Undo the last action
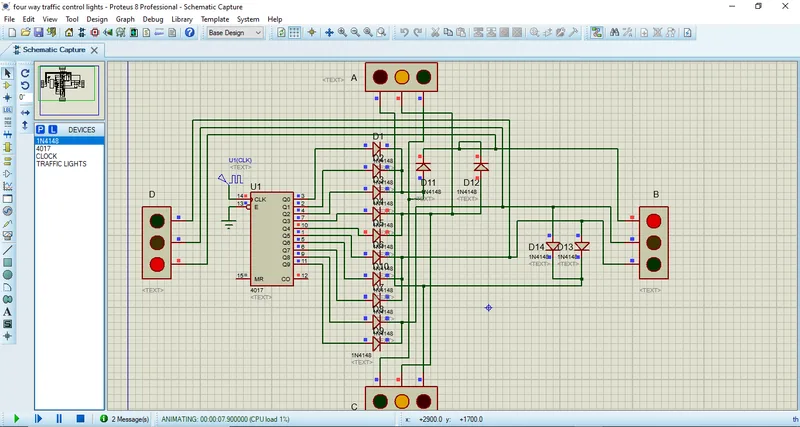Viewport: 800px width, 427px height. 404,33
